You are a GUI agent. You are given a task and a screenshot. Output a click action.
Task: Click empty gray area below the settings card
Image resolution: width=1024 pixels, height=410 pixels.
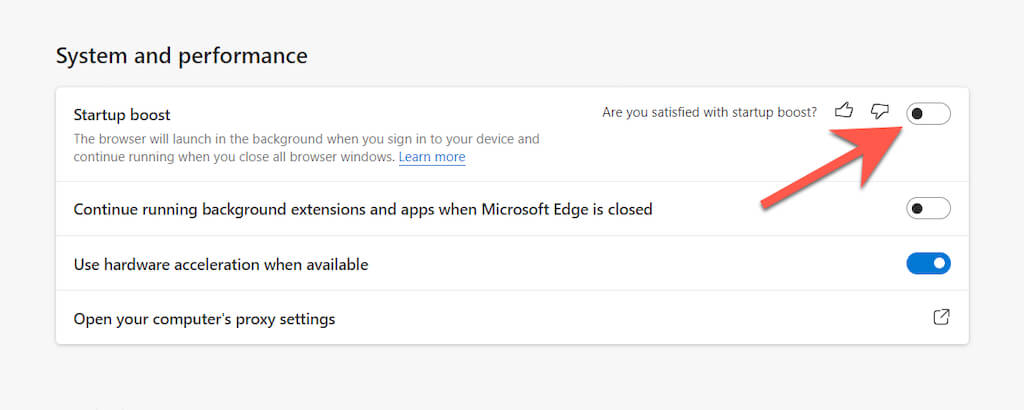(x=500, y=378)
